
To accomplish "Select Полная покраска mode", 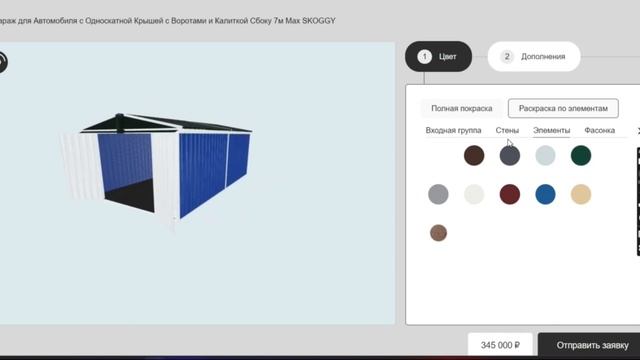I will (462, 109).
